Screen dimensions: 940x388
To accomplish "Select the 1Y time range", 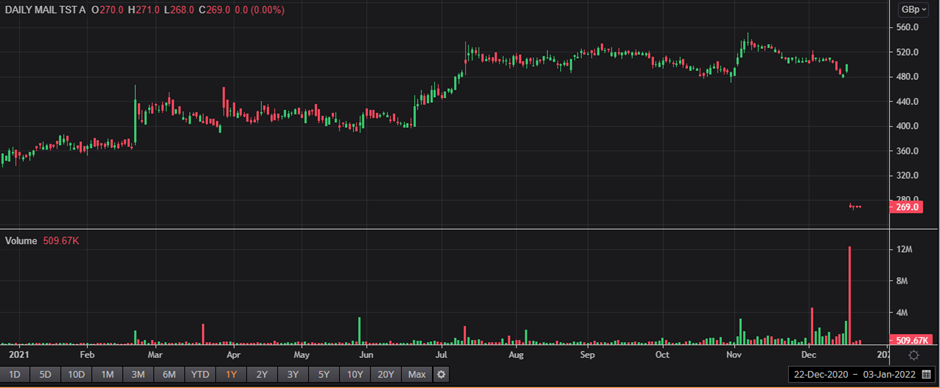I will [x=231, y=375].
